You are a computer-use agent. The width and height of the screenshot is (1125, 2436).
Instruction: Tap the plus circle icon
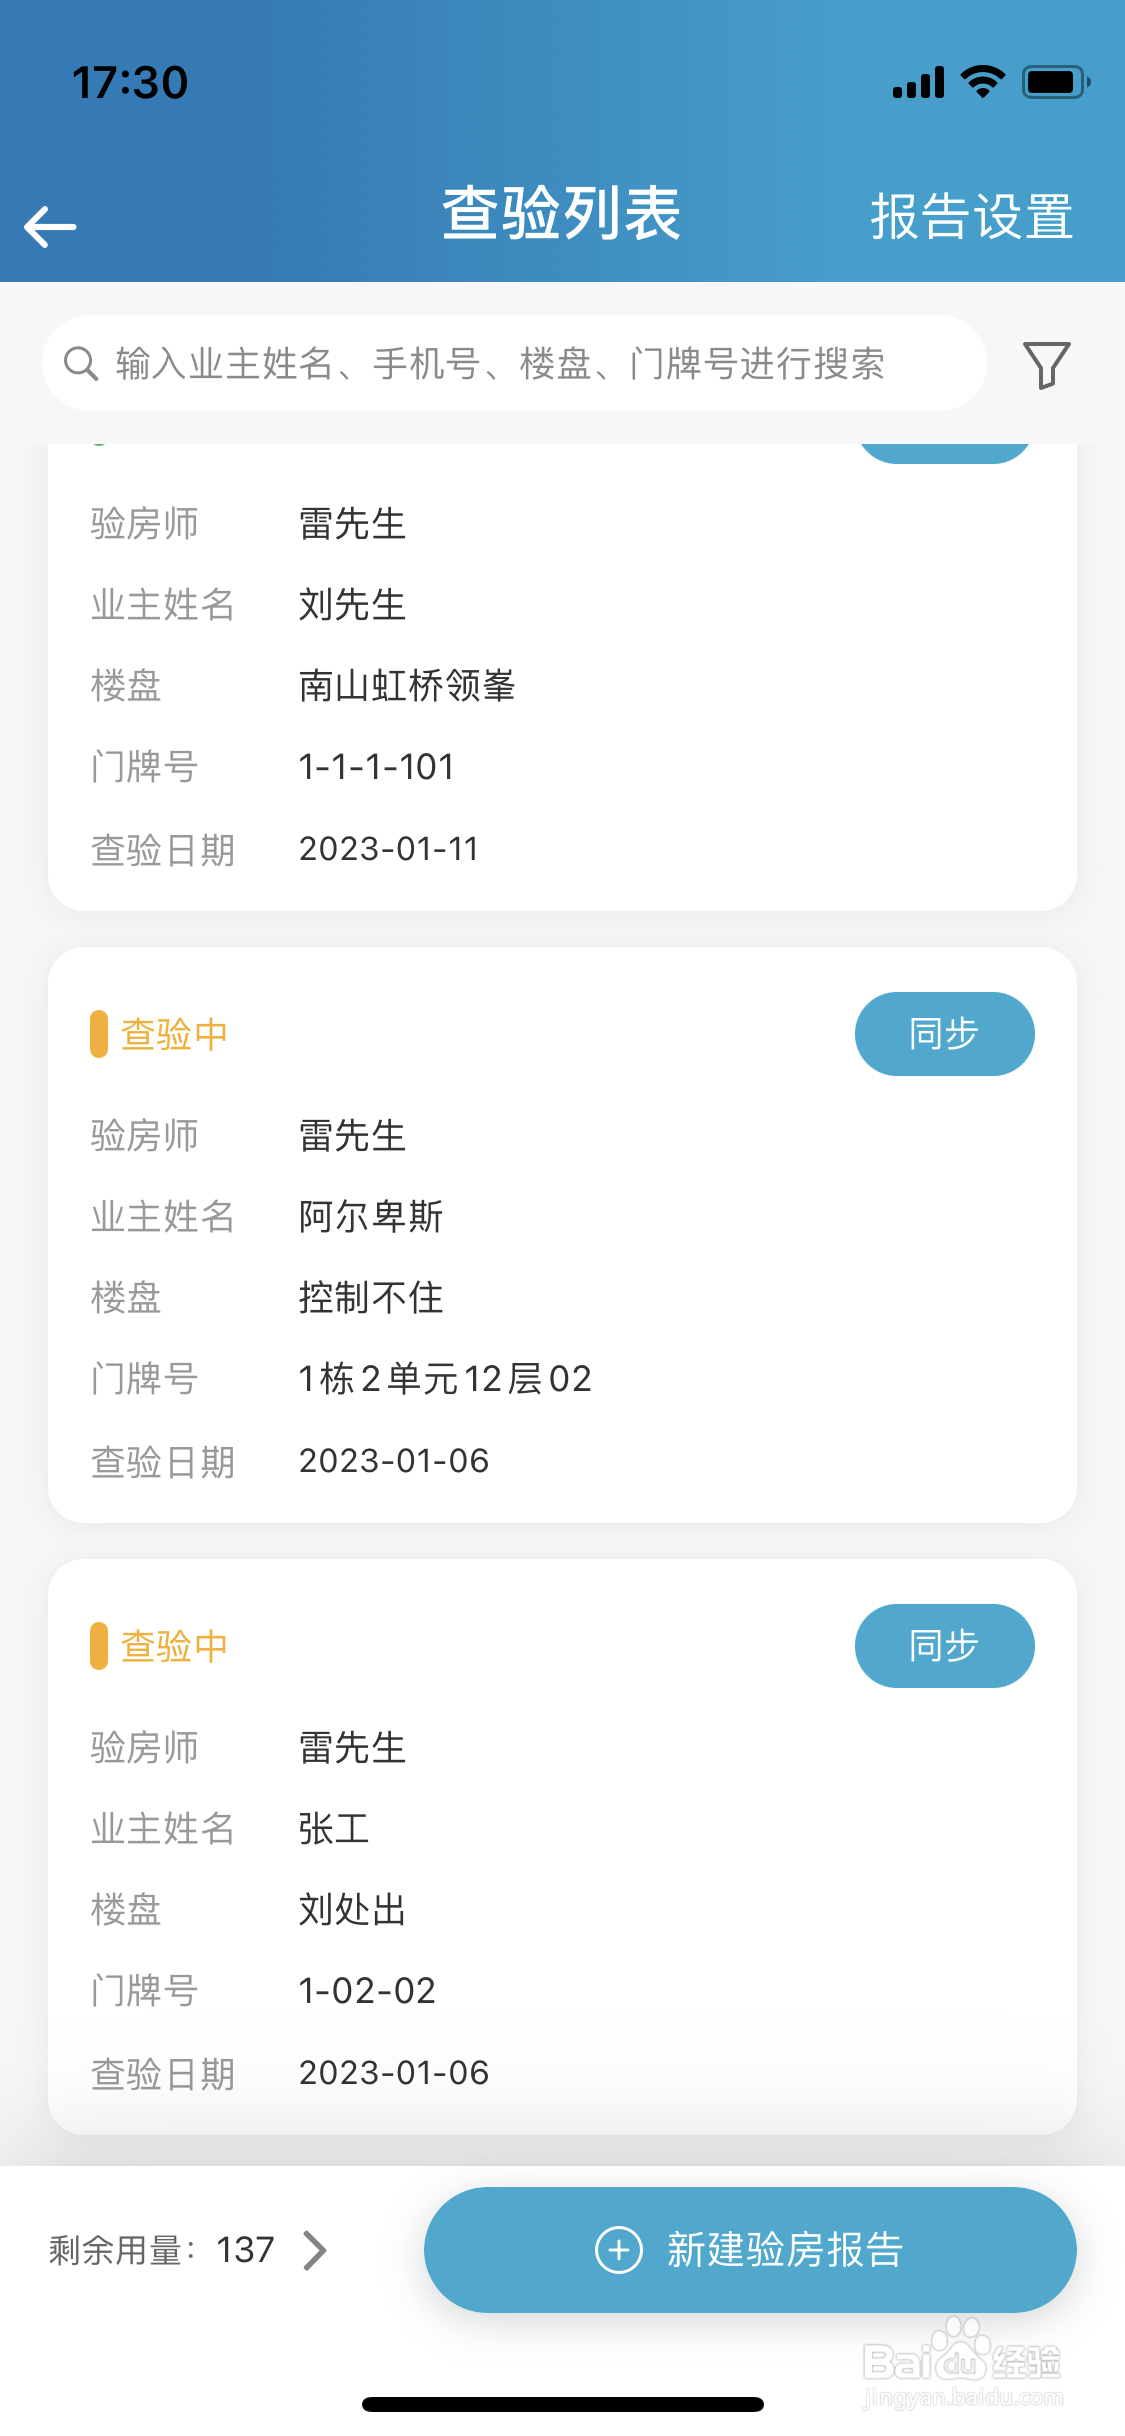[619, 2250]
